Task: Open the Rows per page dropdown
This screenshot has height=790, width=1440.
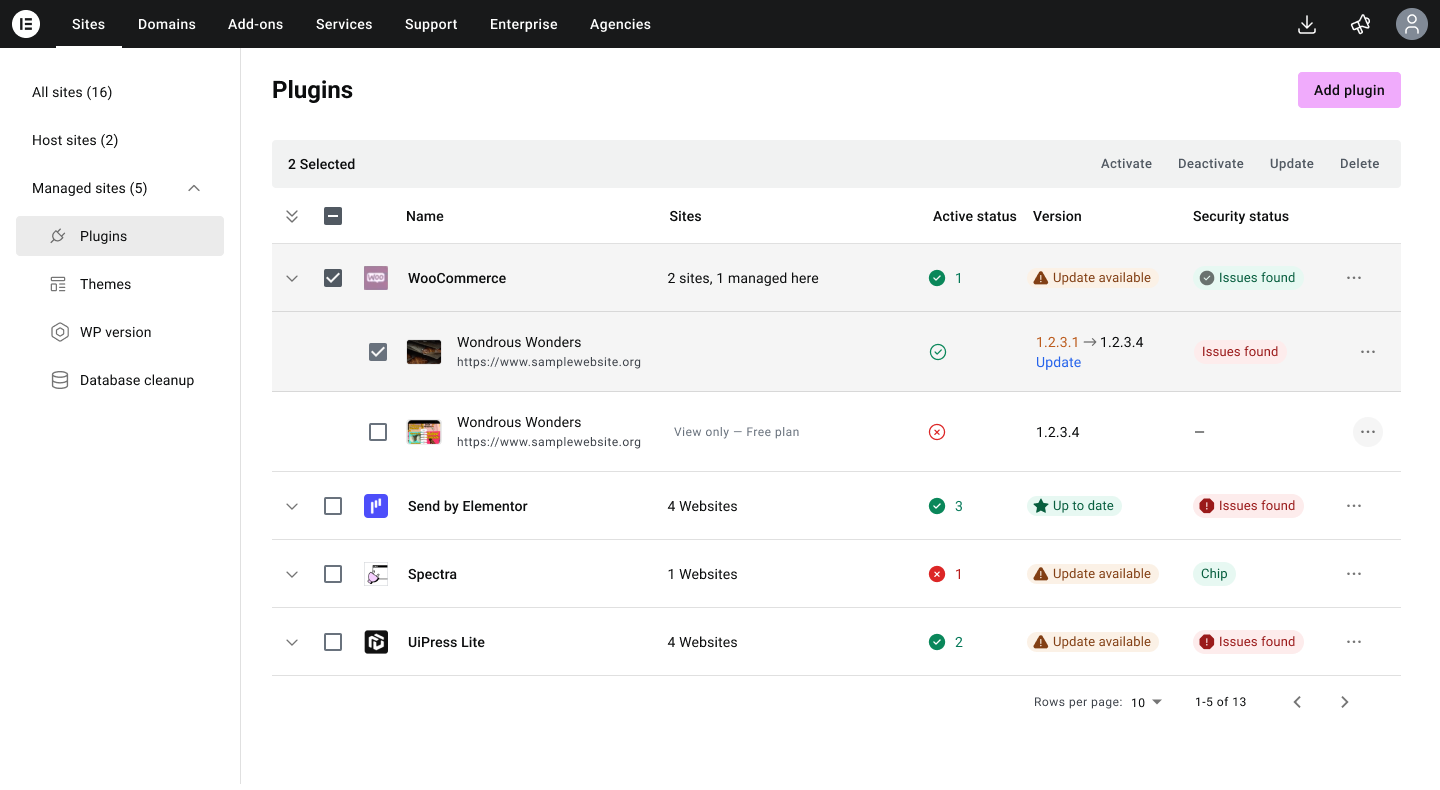Action: click(1146, 702)
